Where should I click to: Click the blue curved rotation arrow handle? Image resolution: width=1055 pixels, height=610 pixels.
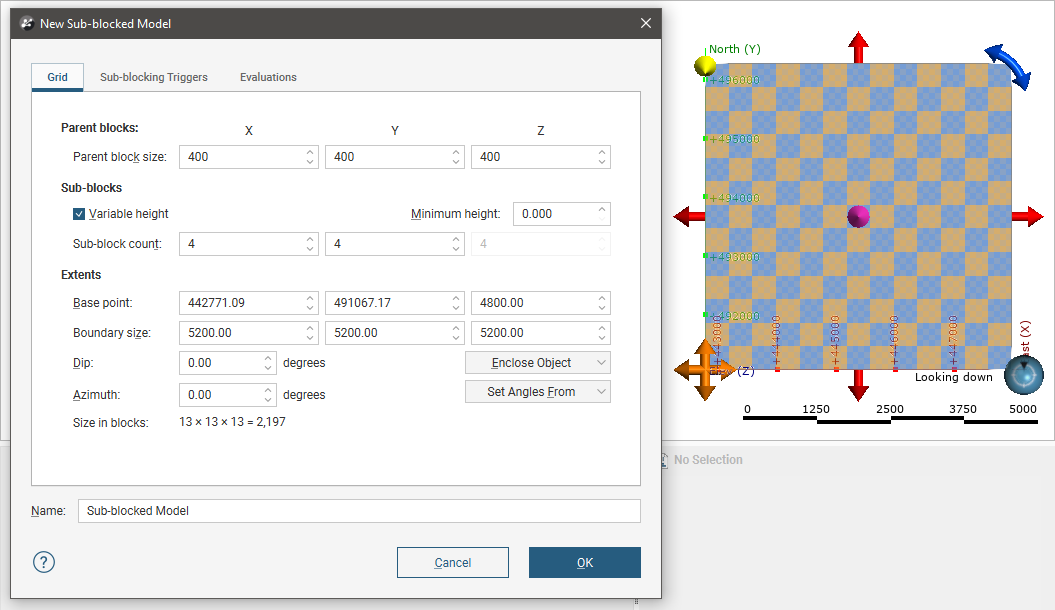1007,66
